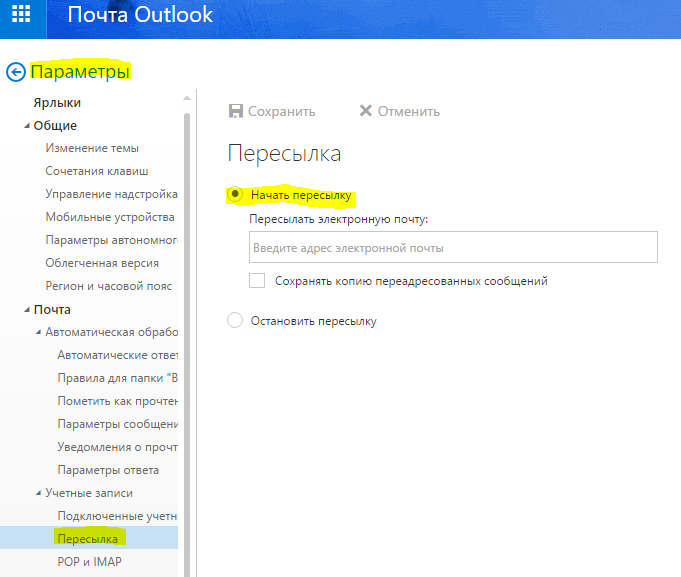This screenshot has width=681, height=577.
Task: Collapse the Общие tree section
Action: [x=27, y=126]
